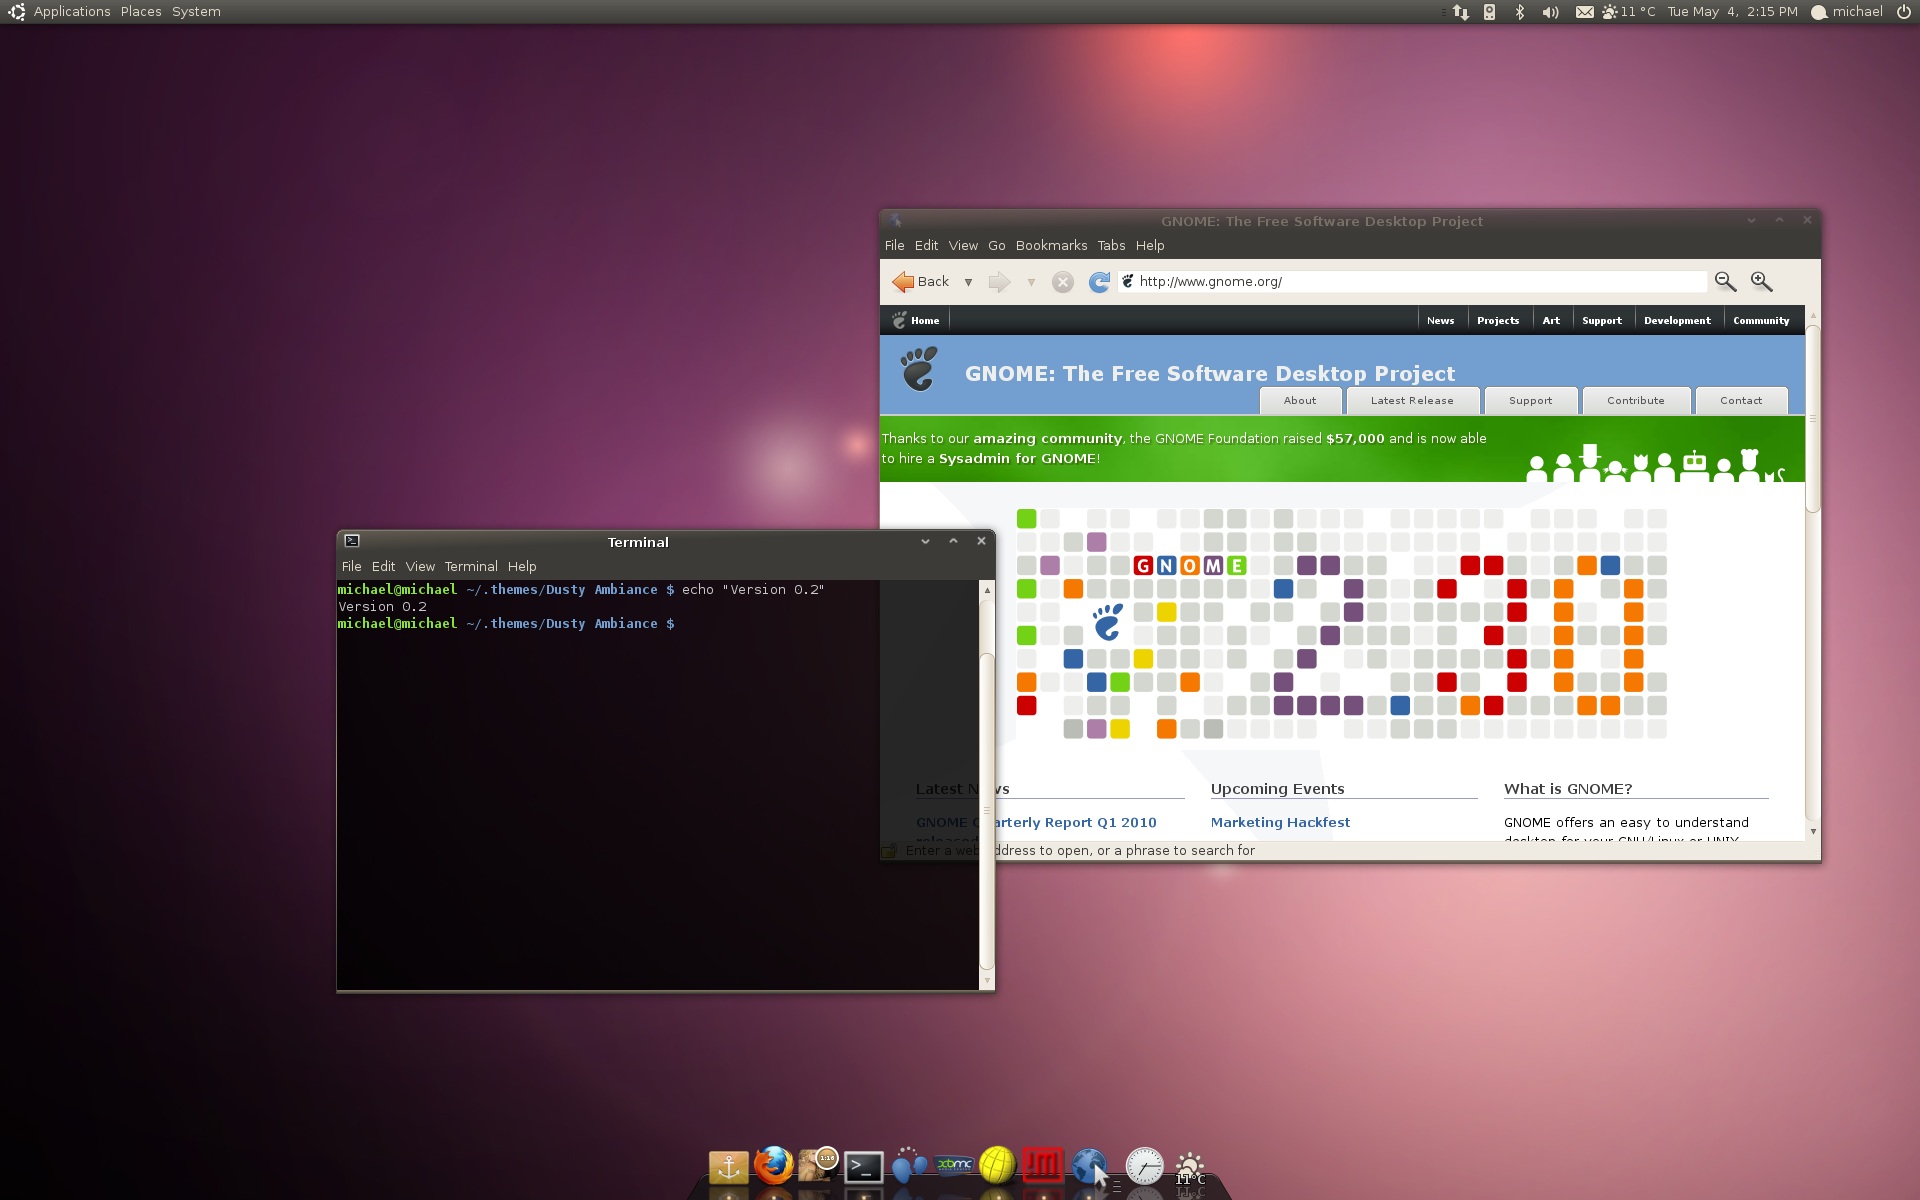This screenshot has width=1920, height=1200.
Task: Go Back in the browser
Action: pos(920,282)
